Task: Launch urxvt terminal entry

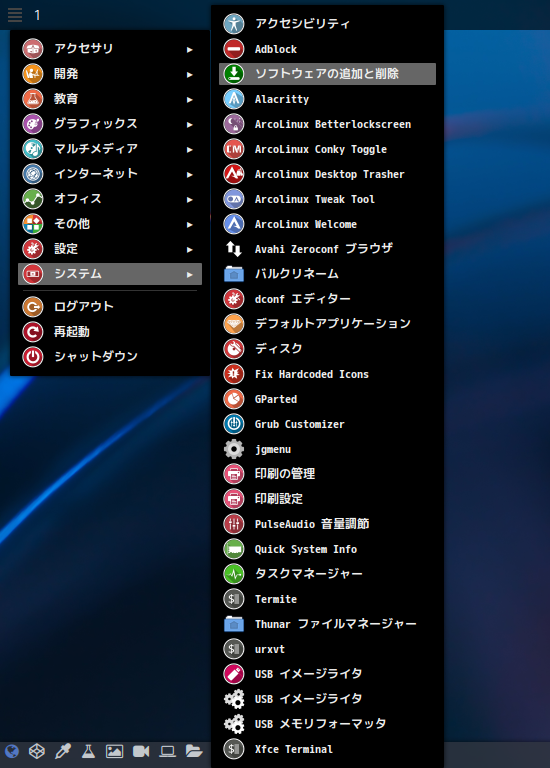Action: (x=327, y=648)
